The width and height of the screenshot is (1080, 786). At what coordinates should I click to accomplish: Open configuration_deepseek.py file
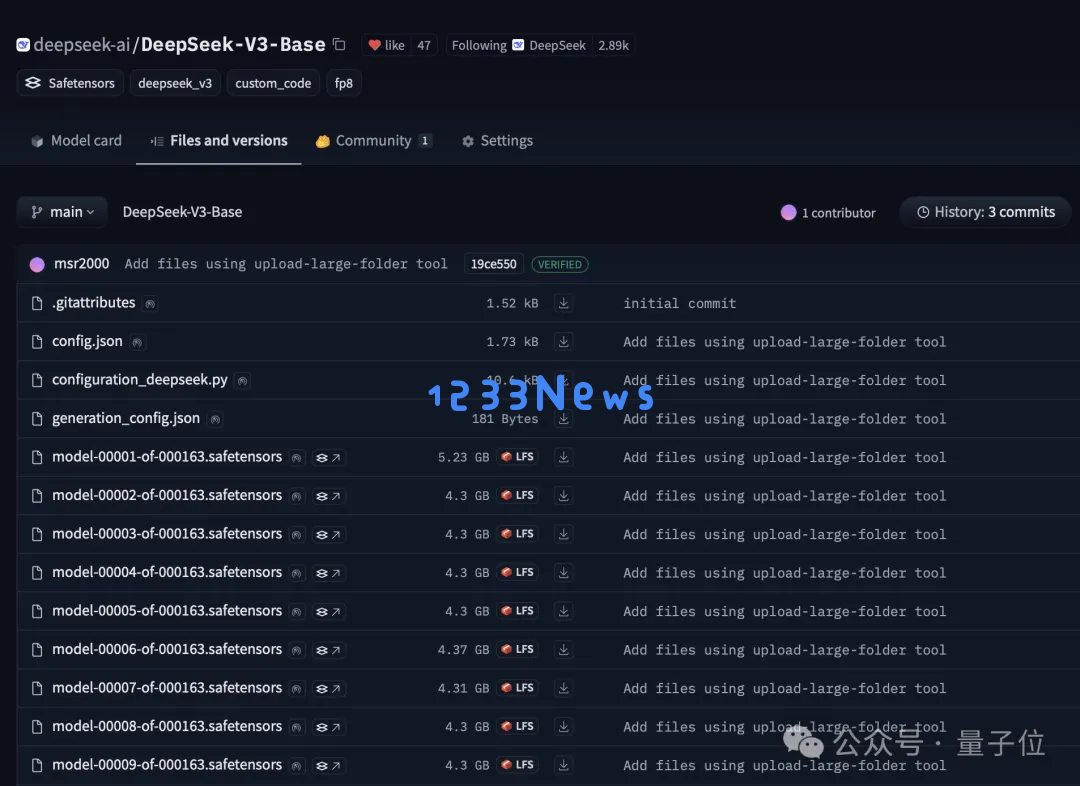point(140,380)
